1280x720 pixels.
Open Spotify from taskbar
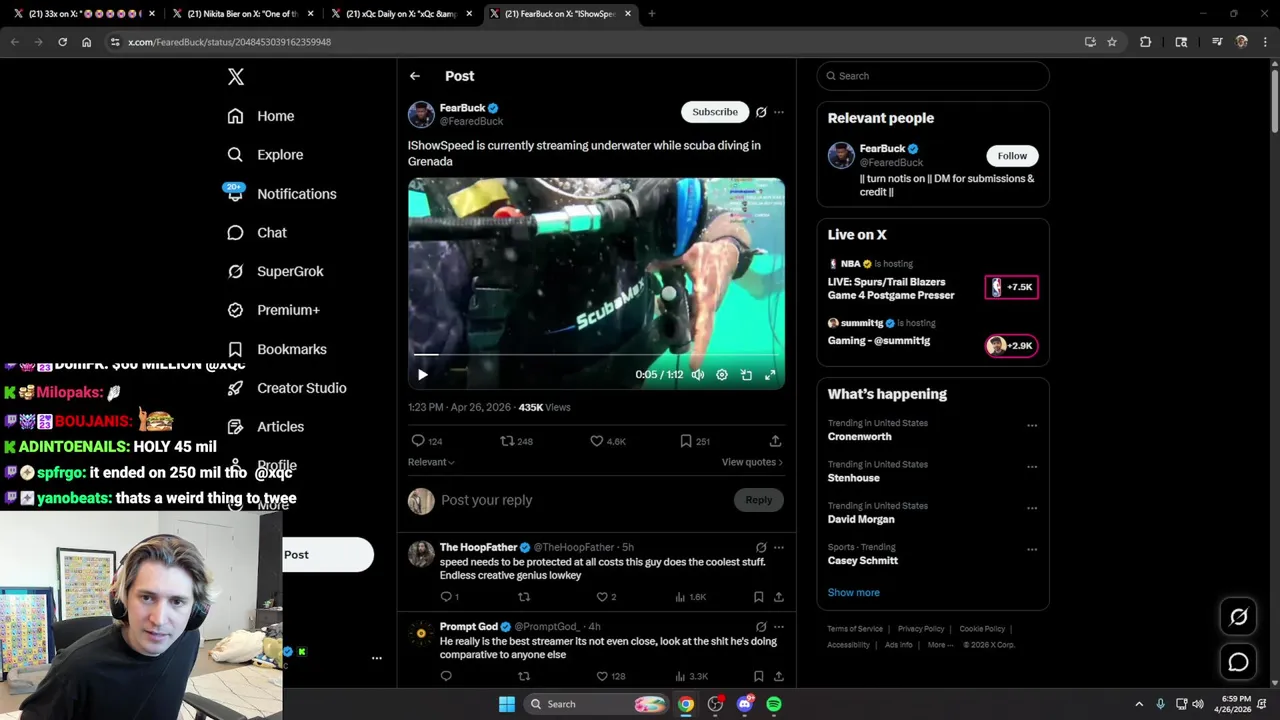pos(774,704)
